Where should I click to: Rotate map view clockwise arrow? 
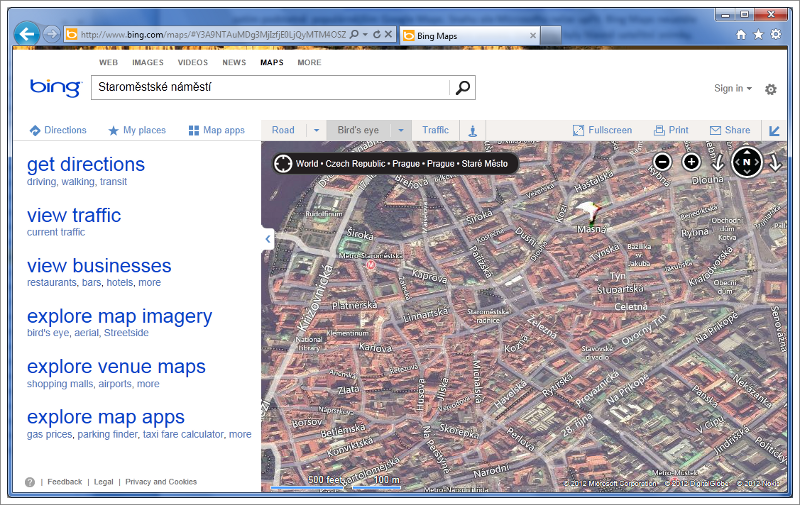(x=774, y=162)
